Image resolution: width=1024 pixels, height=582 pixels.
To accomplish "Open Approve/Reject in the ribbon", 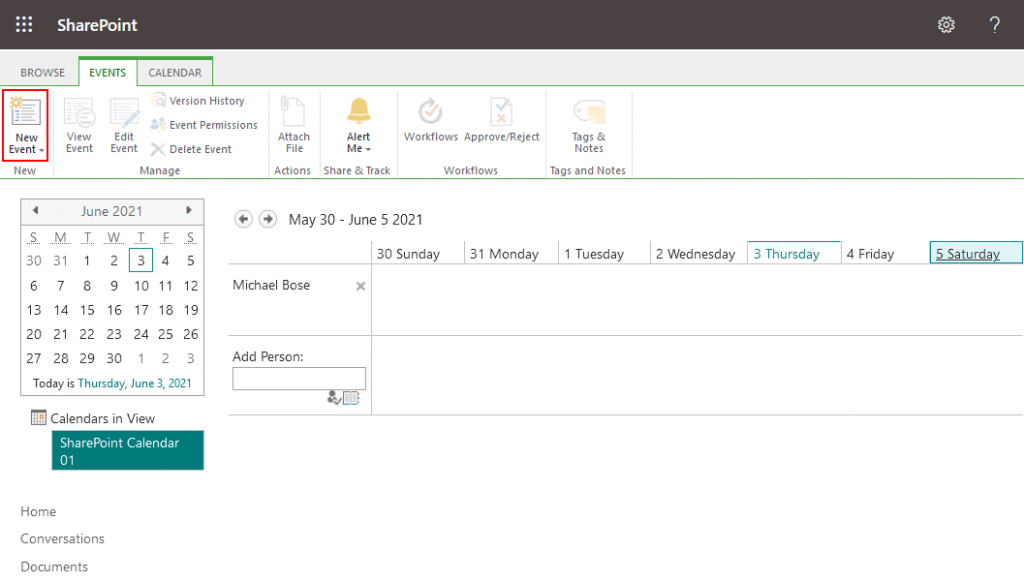I will coord(501,123).
